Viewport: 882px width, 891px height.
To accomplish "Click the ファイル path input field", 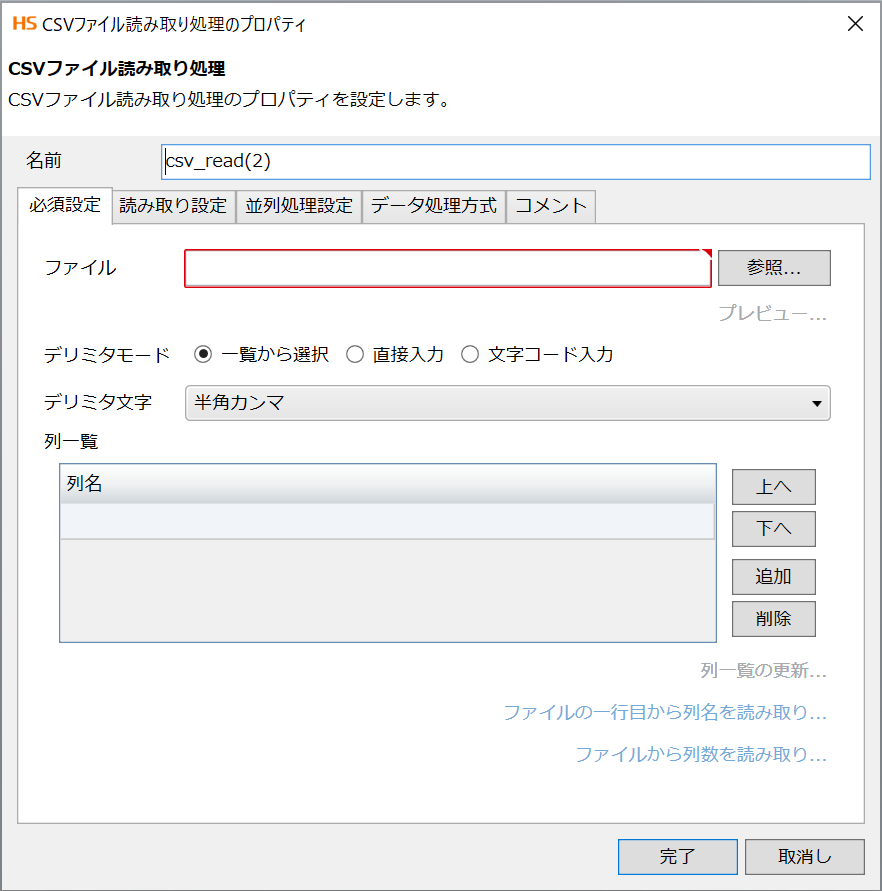I will 448,268.
